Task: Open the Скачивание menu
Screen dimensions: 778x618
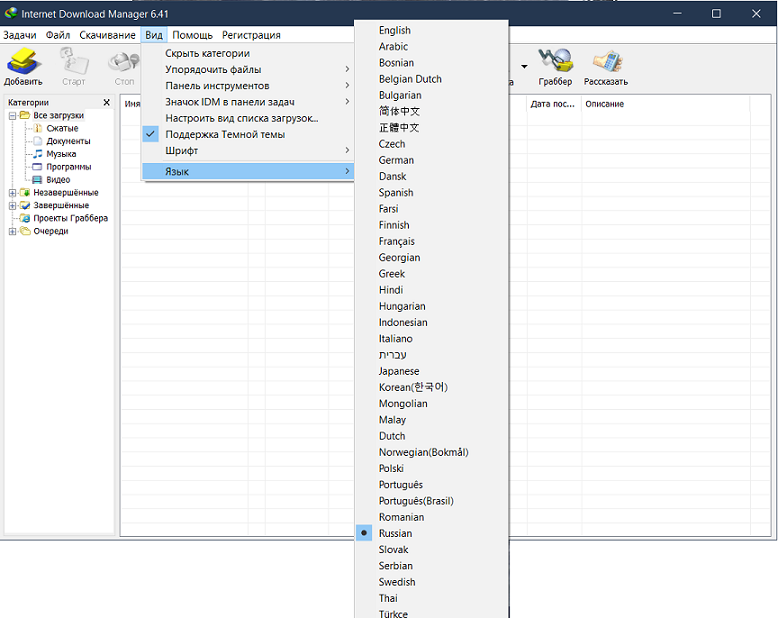Action: pos(107,35)
